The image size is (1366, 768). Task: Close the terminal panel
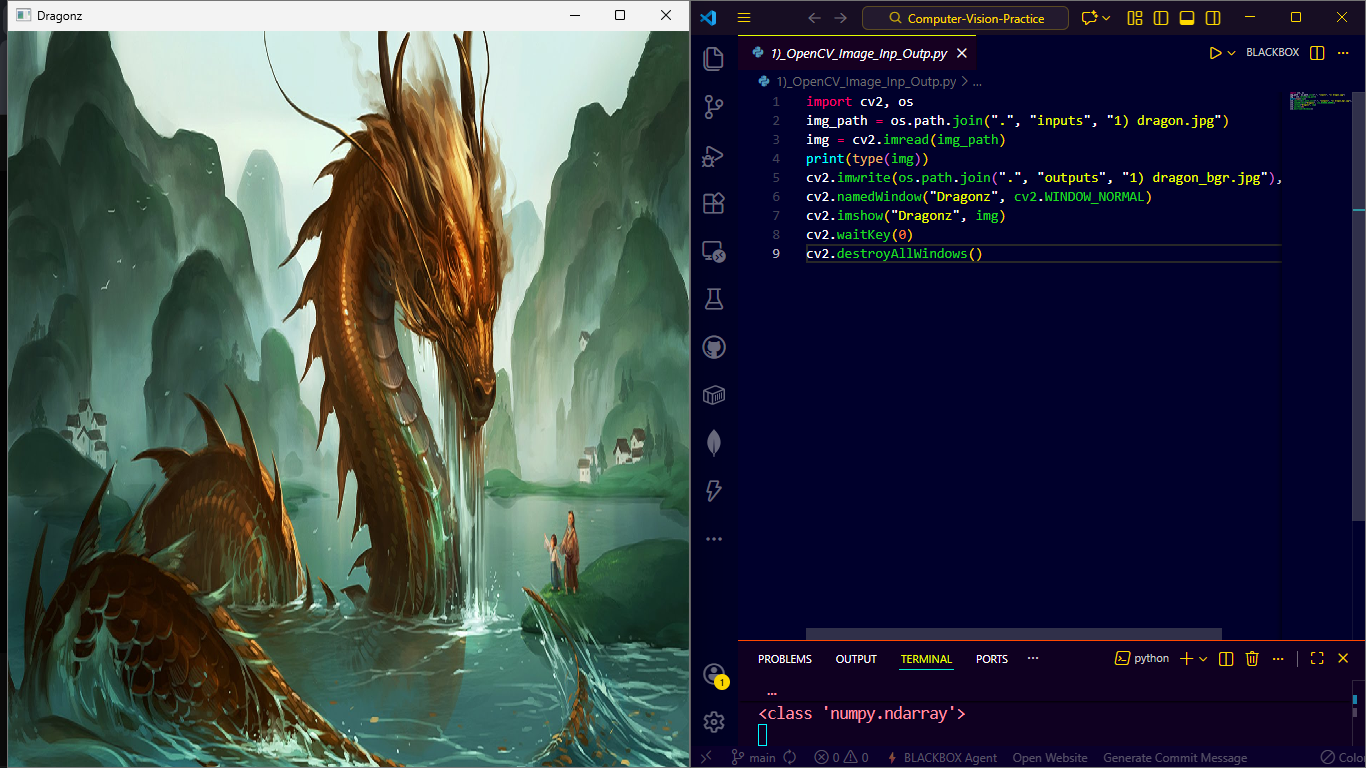coord(1343,658)
